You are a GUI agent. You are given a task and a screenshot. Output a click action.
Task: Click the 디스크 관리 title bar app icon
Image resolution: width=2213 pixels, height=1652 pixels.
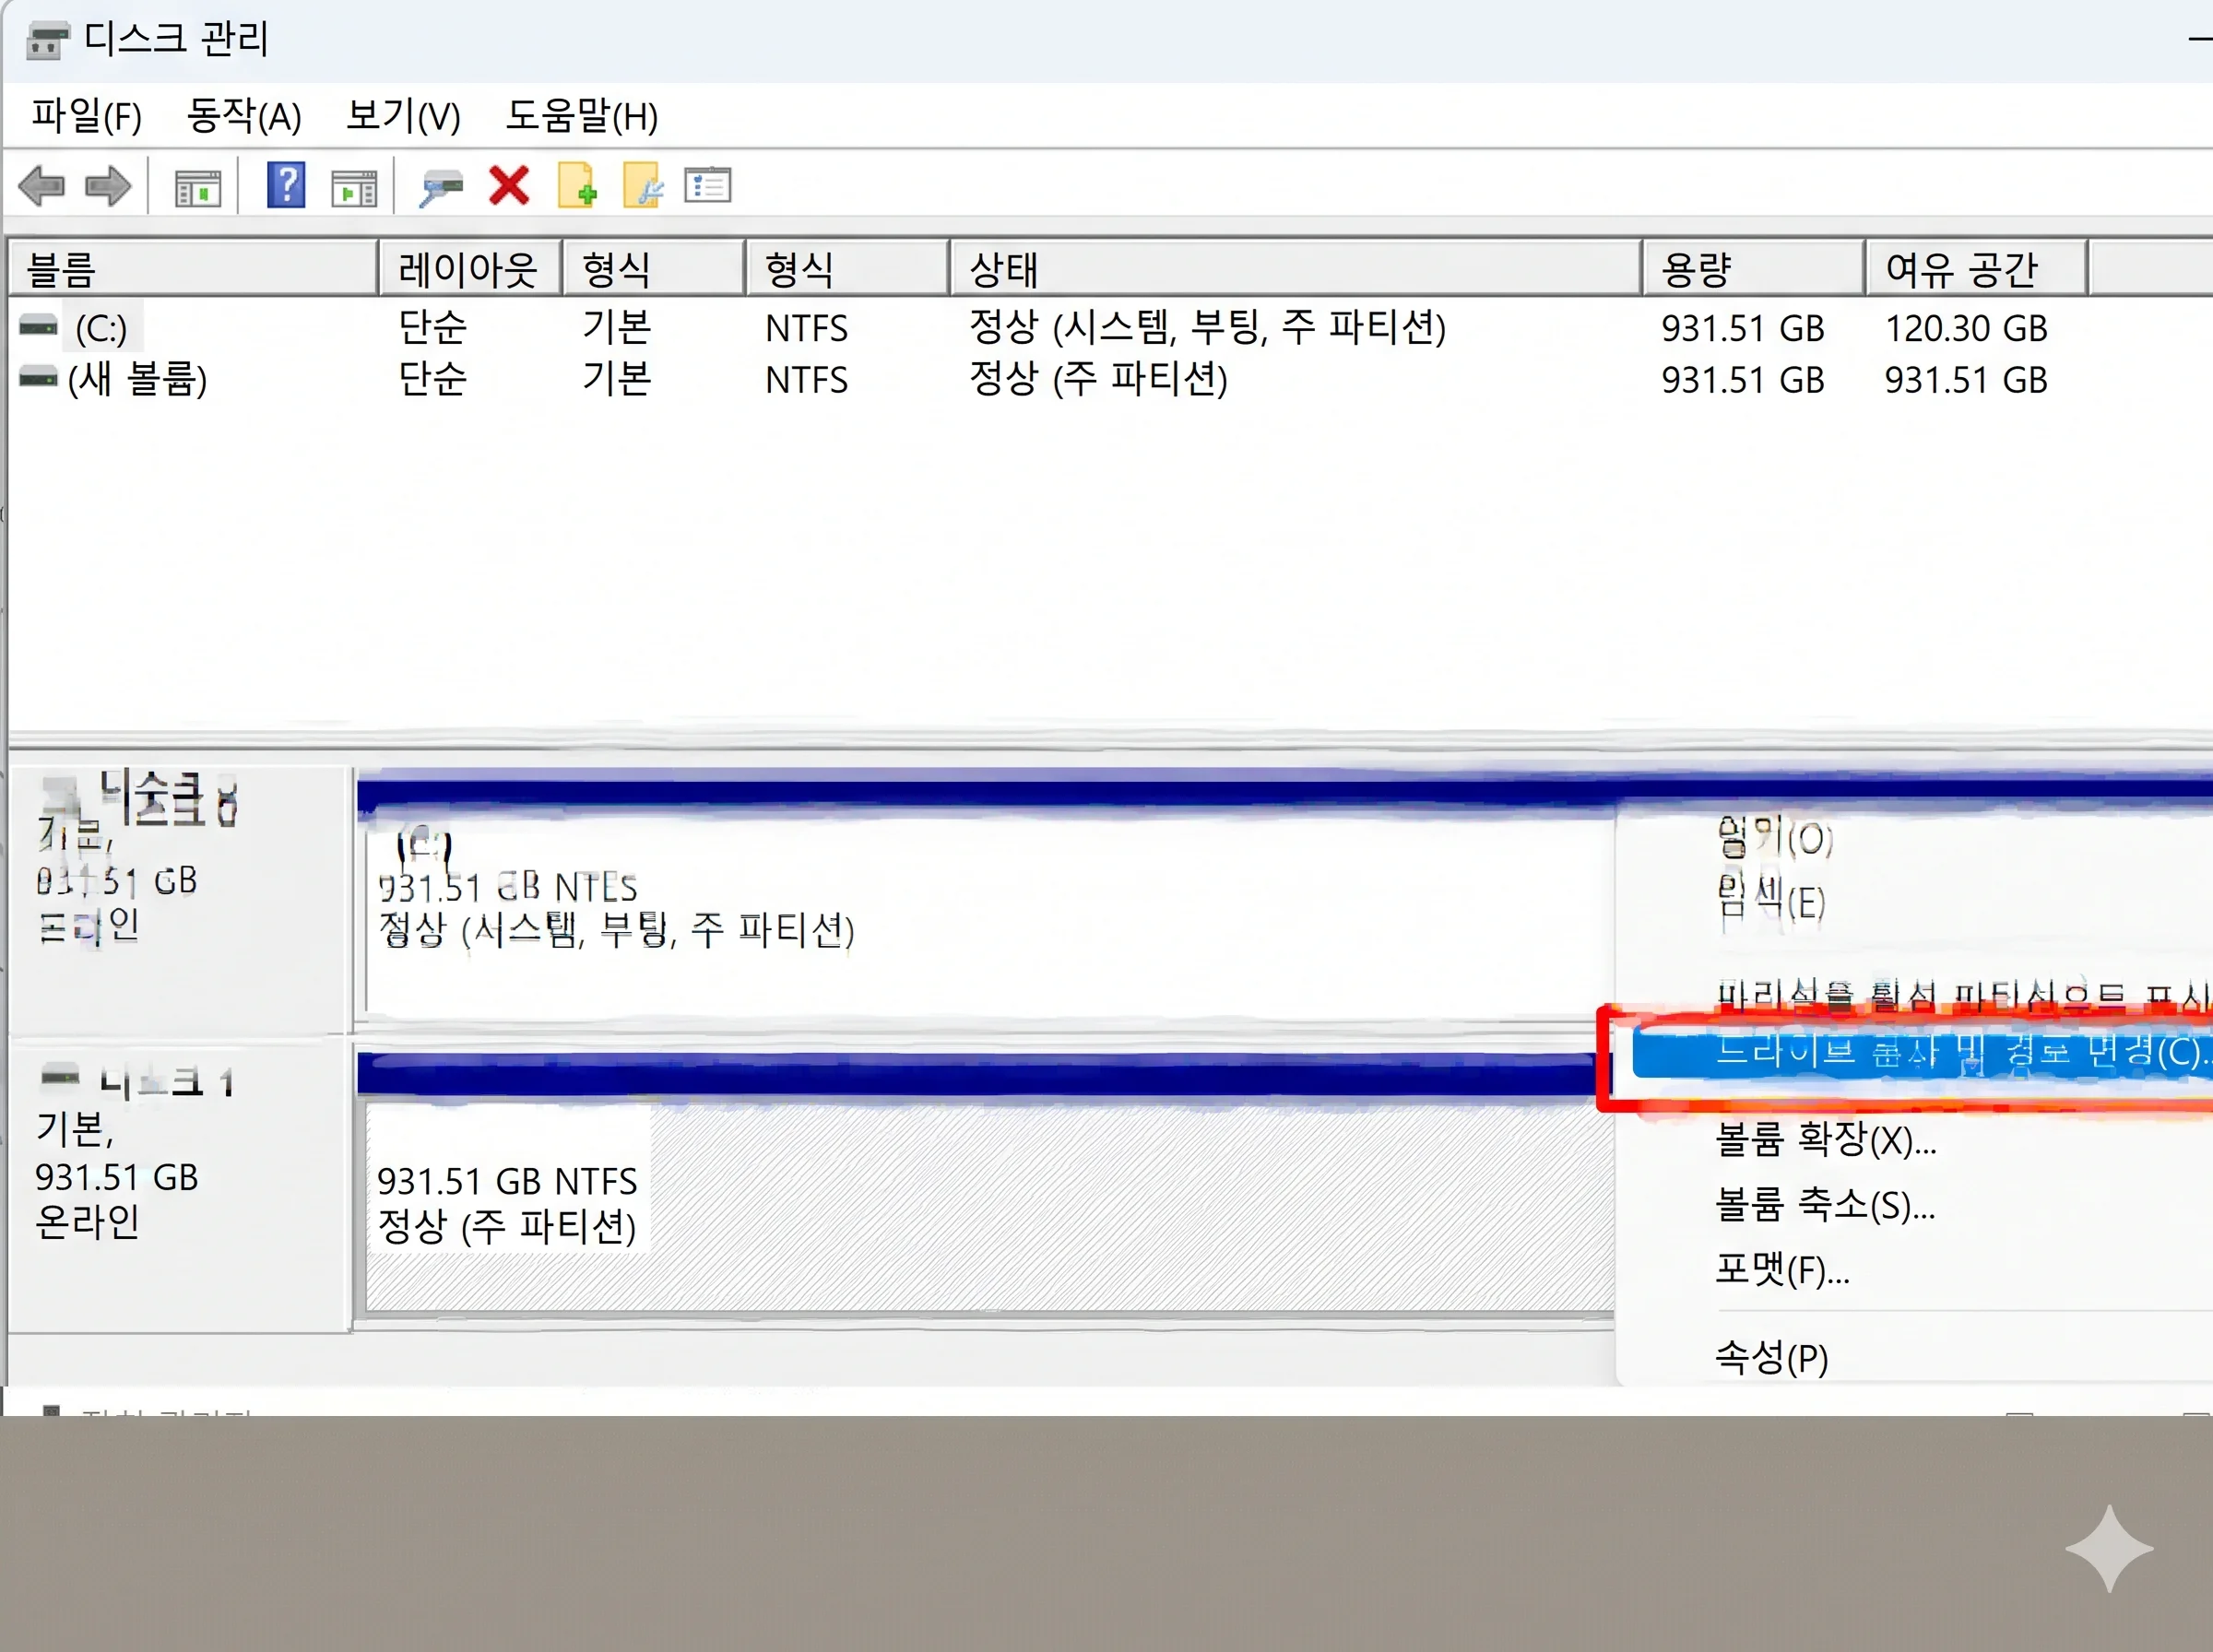(x=47, y=40)
